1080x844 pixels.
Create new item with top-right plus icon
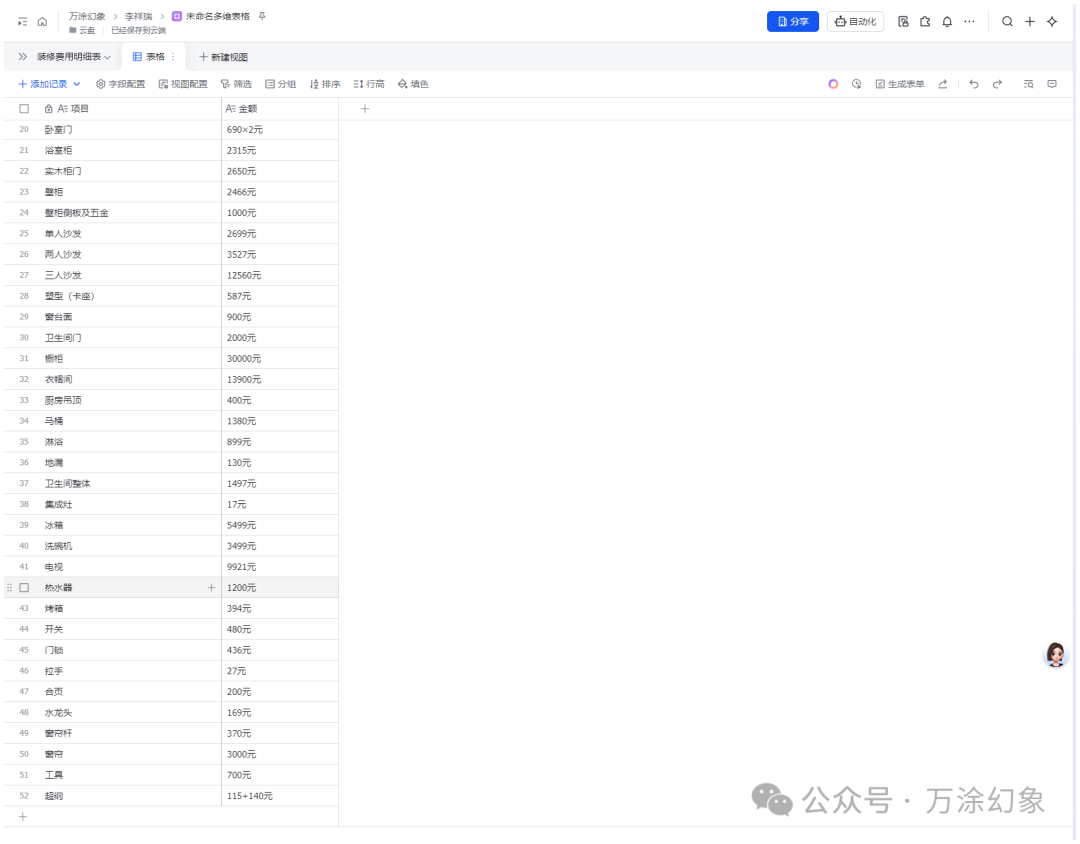[x=1030, y=22]
